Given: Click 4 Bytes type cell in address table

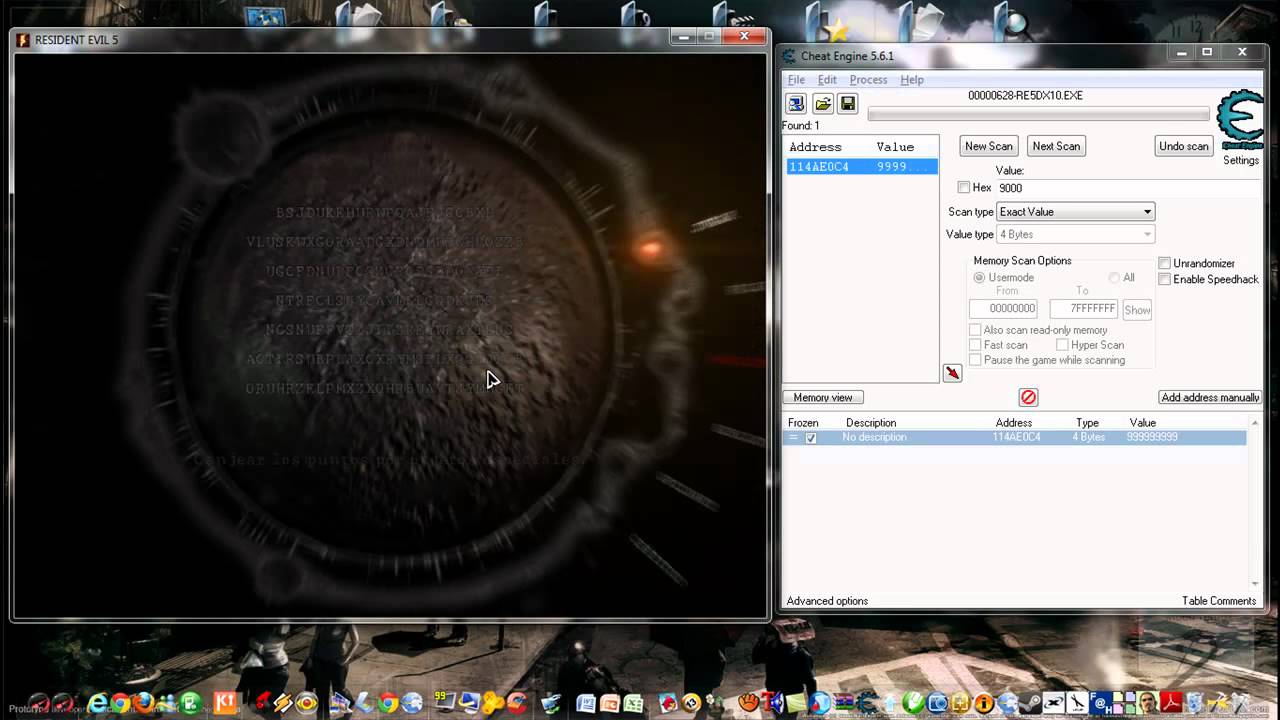Looking at the screenshot, I should click(x=1089, y=438).
